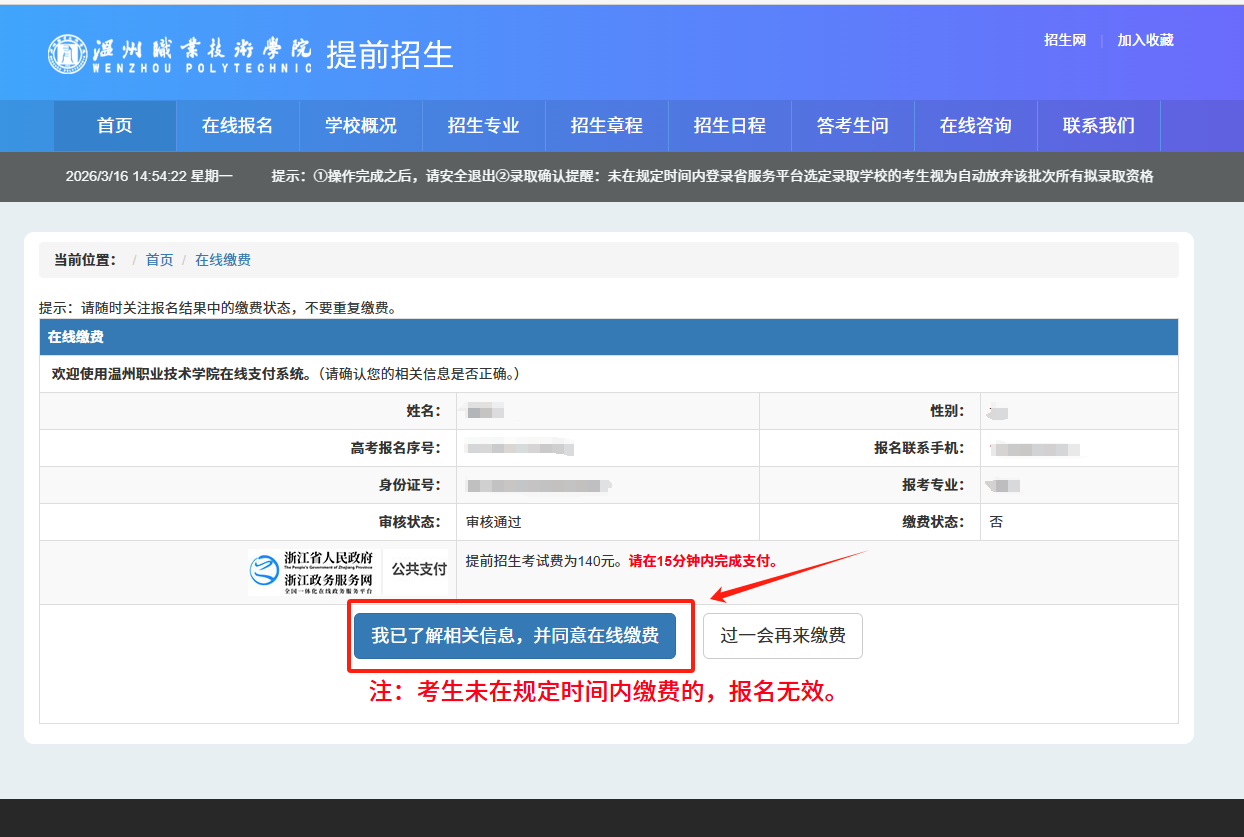Viewport: 1244px width, 837px height.
Task: Click the 过一会再来缴费 button
Action: [782, 636]
